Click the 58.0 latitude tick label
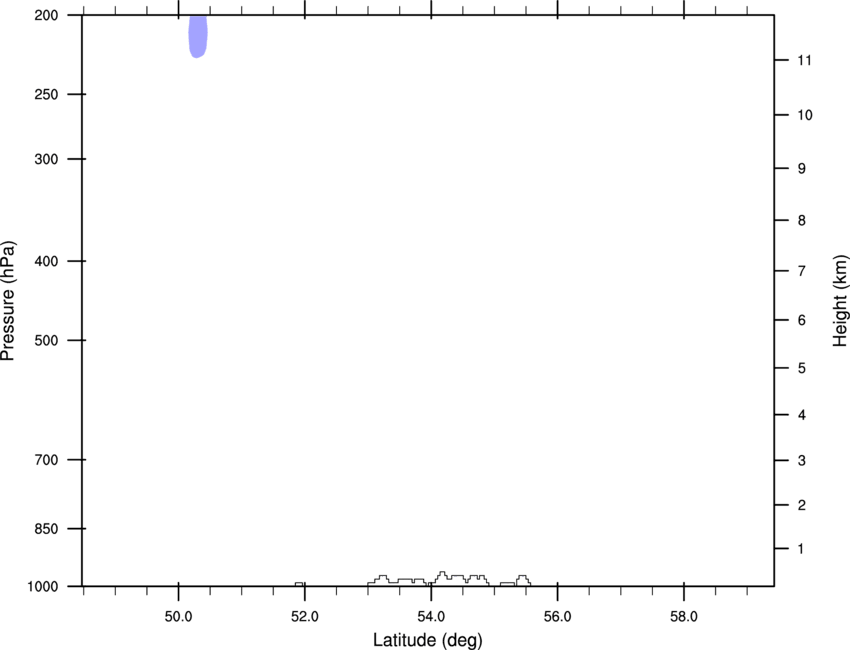 684,616
